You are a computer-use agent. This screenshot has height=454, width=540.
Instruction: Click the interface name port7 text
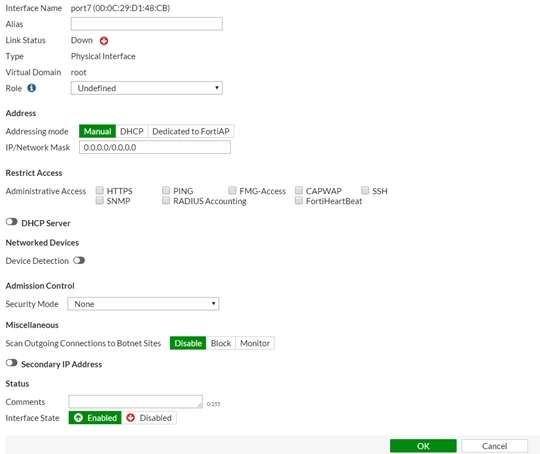(x=121, y=8)
